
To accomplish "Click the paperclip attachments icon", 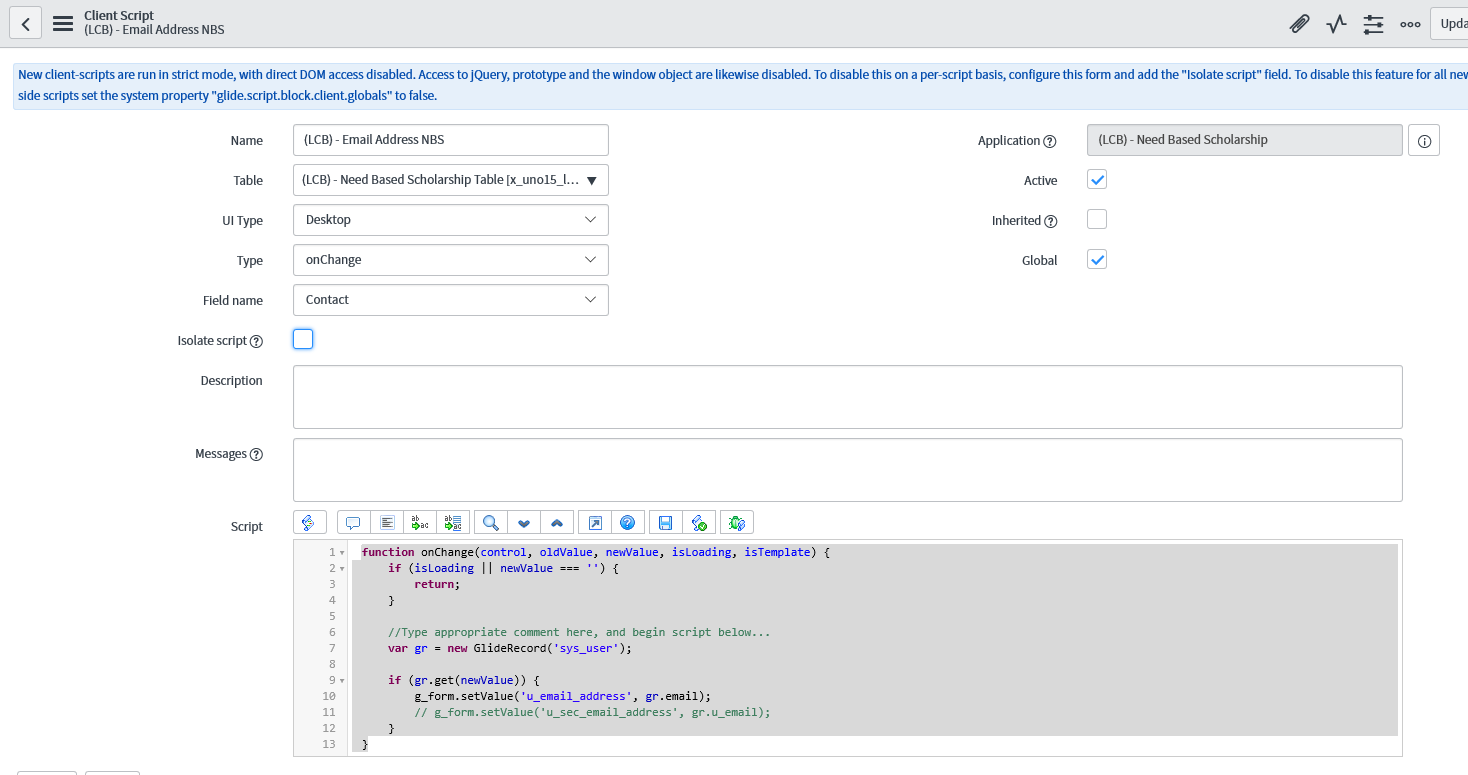I will [1299, 24].
